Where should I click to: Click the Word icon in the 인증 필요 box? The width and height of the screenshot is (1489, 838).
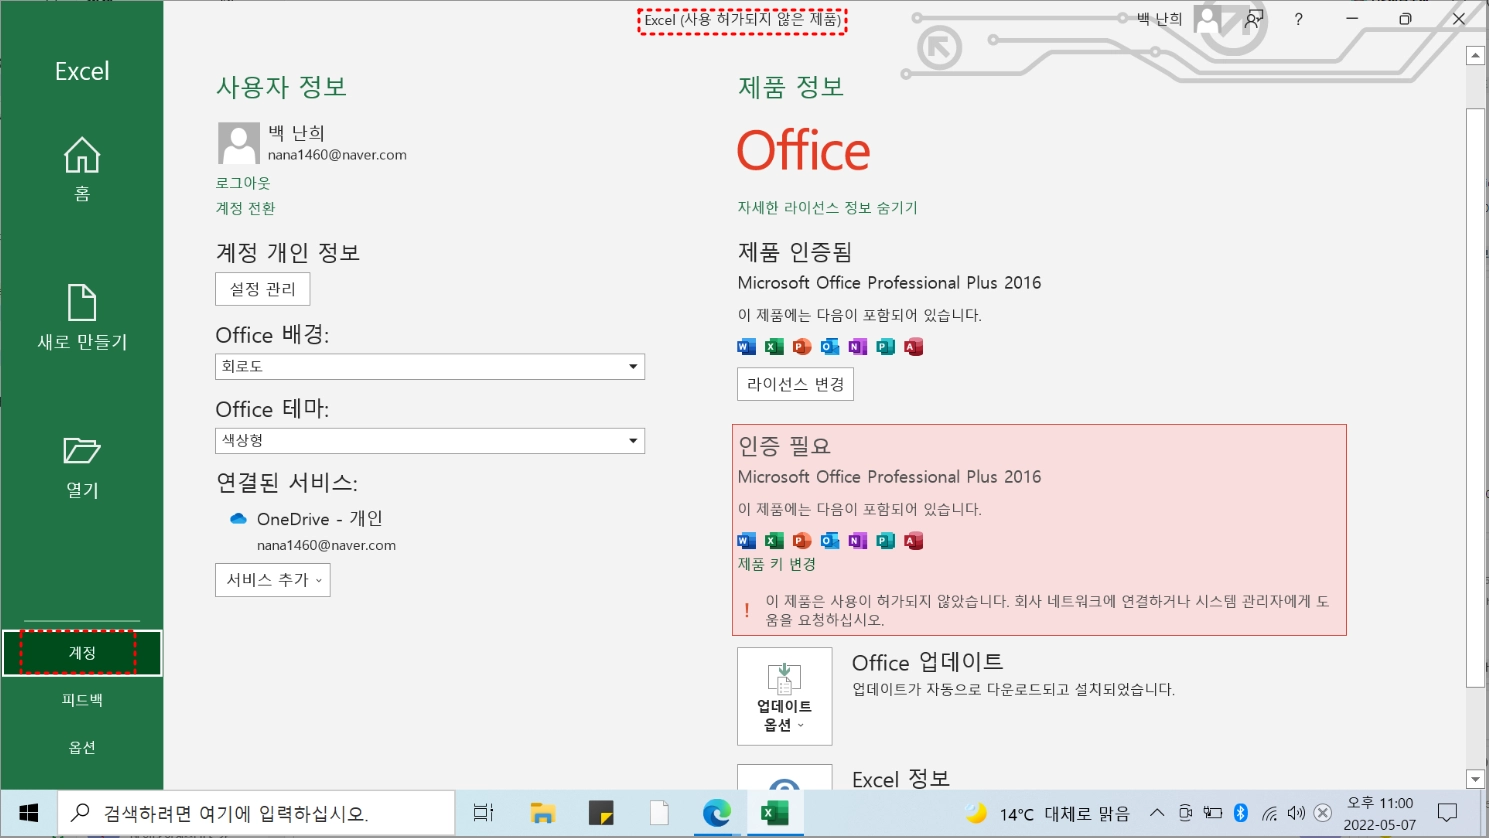point(746,541)
